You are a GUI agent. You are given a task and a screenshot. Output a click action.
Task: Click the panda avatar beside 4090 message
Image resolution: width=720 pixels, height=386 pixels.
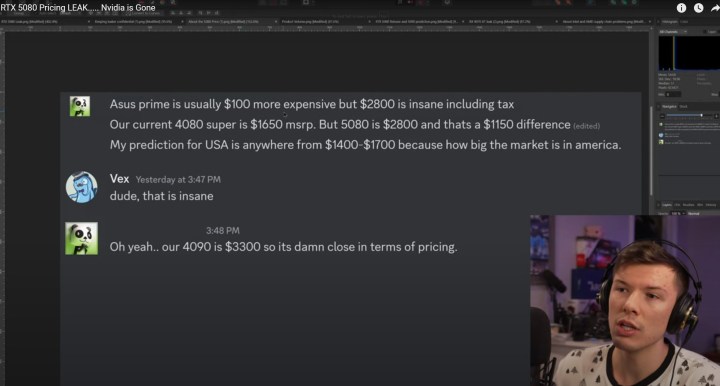pos(81,239)
